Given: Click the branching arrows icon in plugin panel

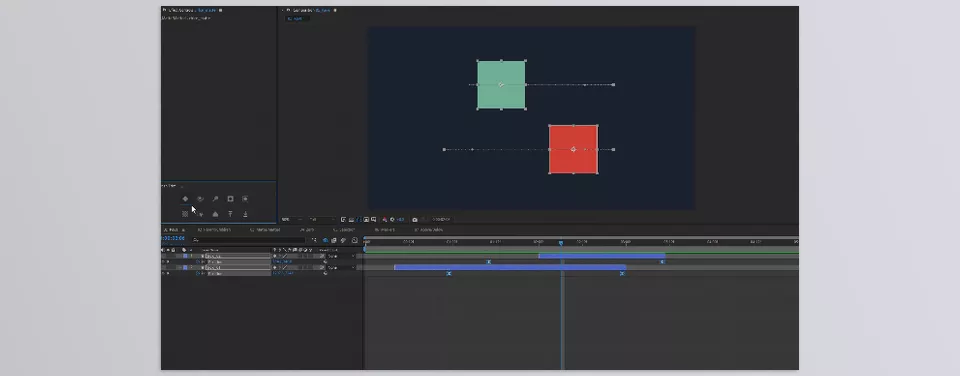Looking at the screenshot, I should click(x=200, y=214).
